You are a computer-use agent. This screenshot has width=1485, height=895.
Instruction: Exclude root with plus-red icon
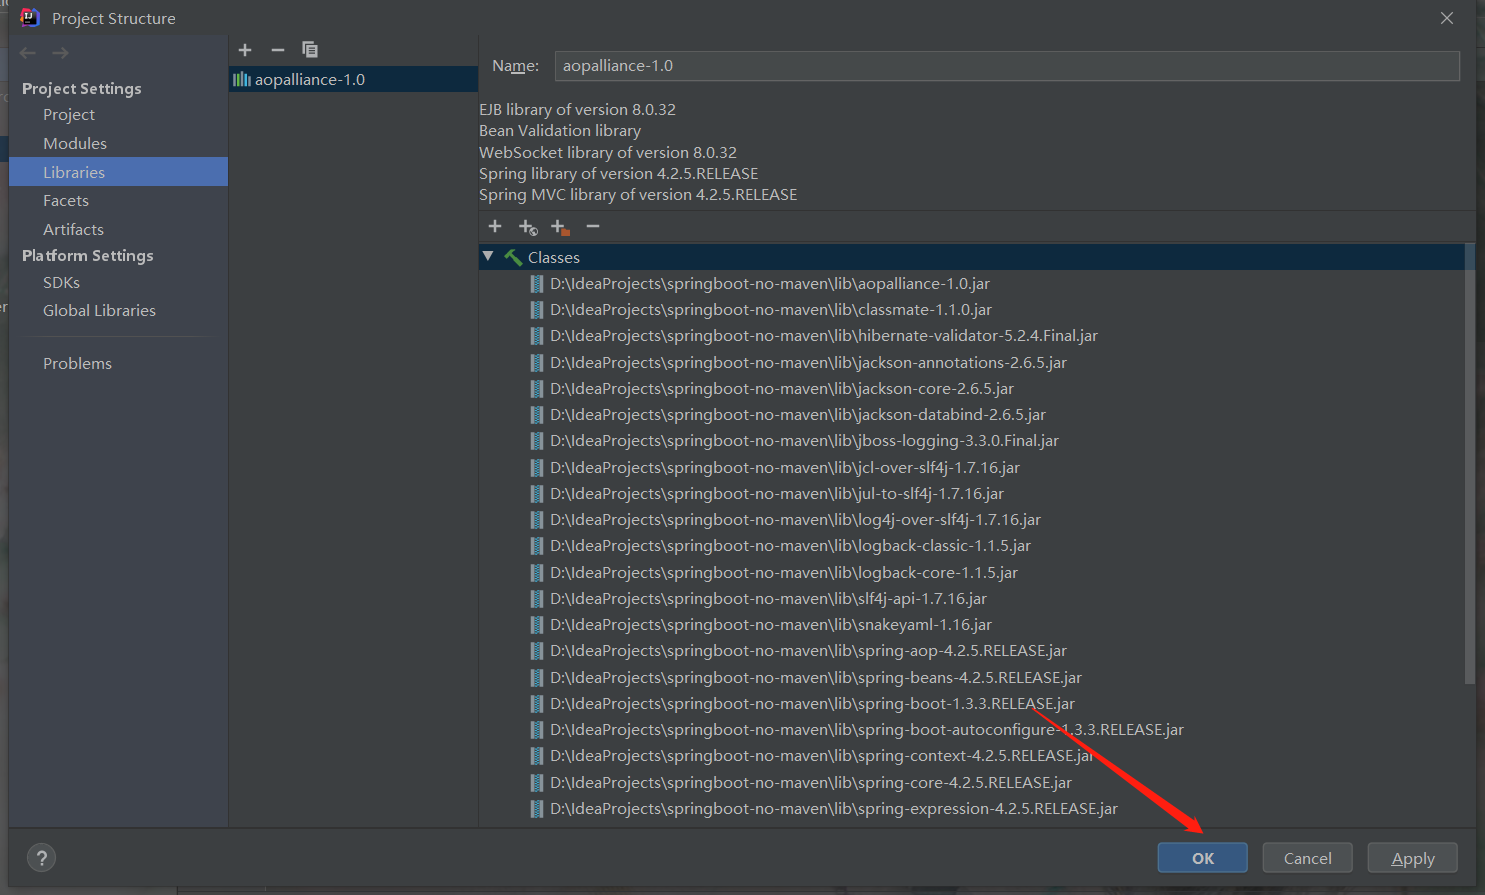pyautogui.click(x=560, y=227)
